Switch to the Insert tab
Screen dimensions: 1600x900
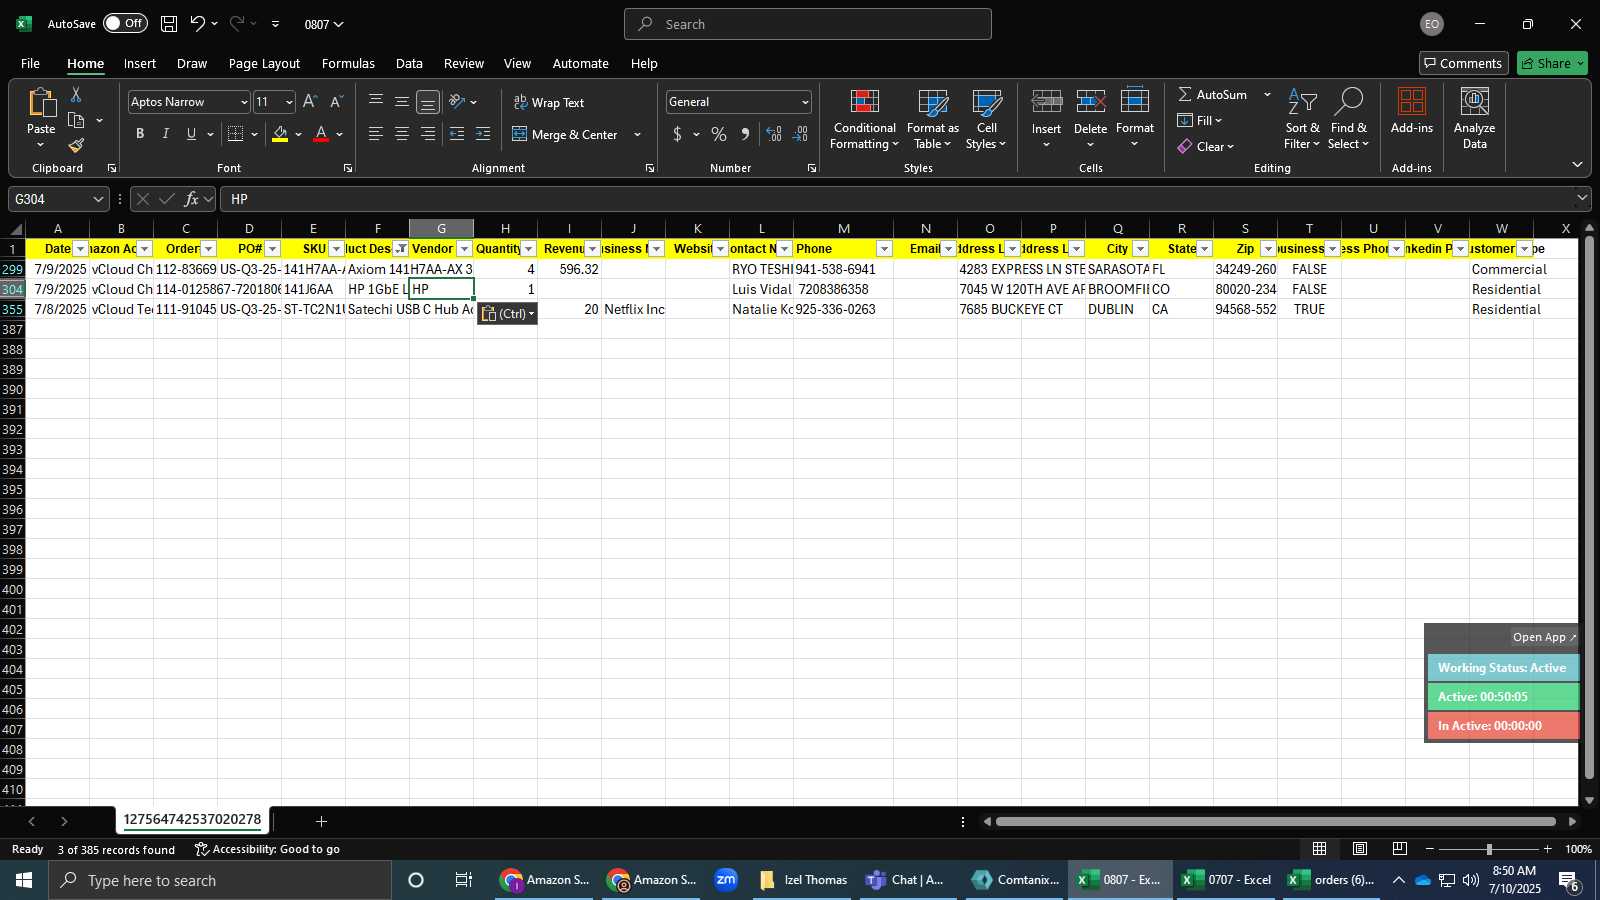point(140,63)
